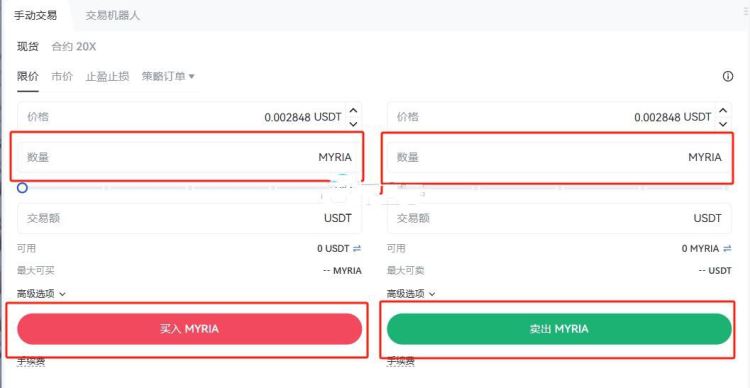Increase sell price with up arrow
750x388 pixels.
pos(723,111)
